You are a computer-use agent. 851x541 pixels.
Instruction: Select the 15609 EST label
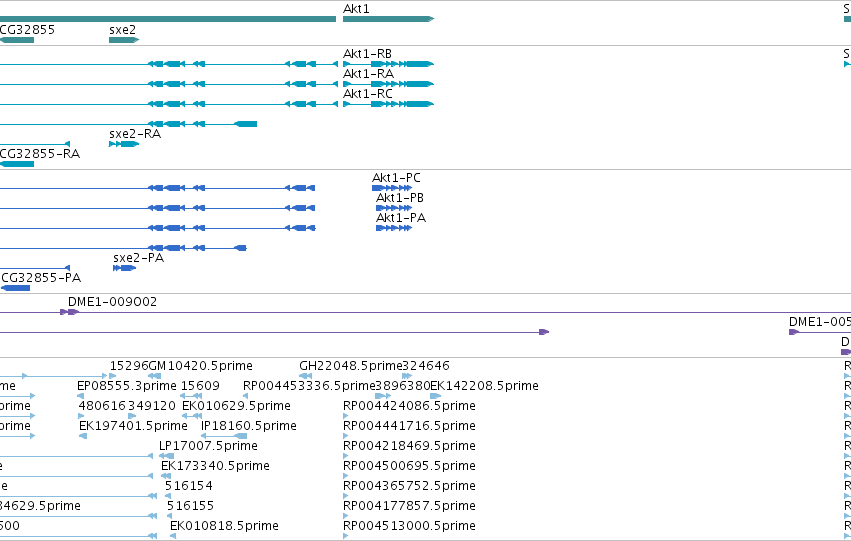(x=200, y=386)
